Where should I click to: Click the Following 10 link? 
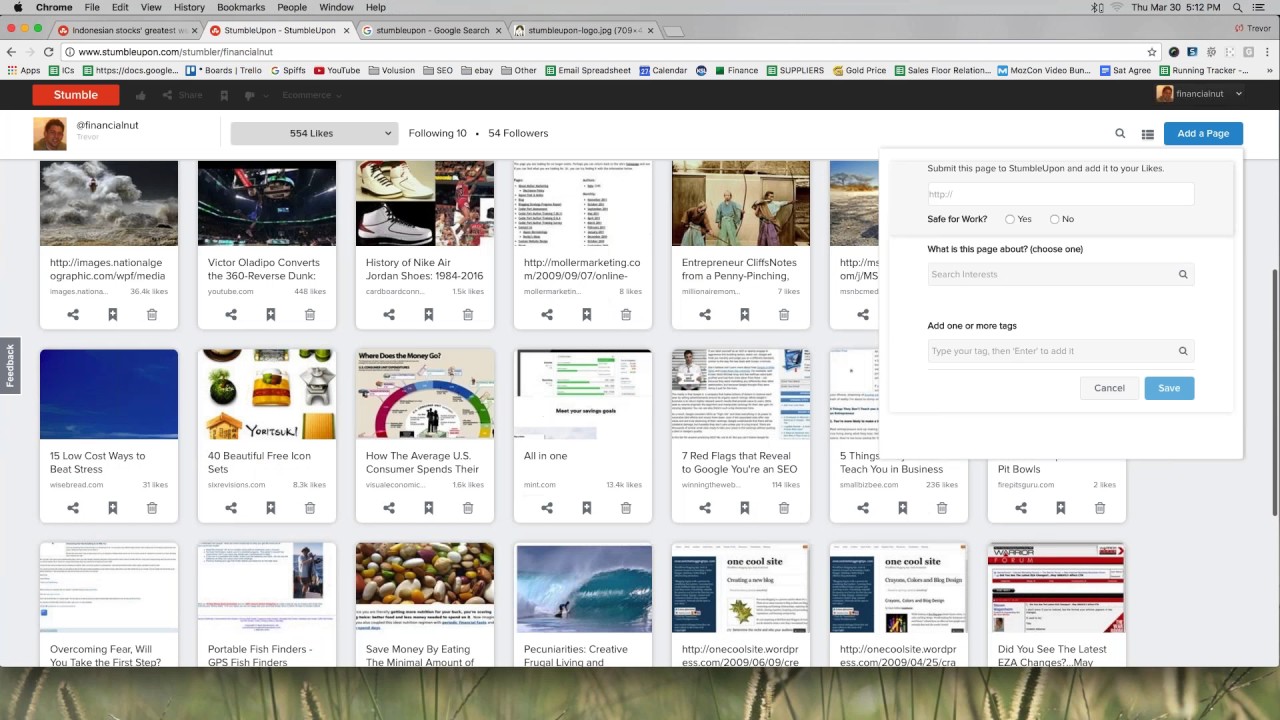(437, 133)
